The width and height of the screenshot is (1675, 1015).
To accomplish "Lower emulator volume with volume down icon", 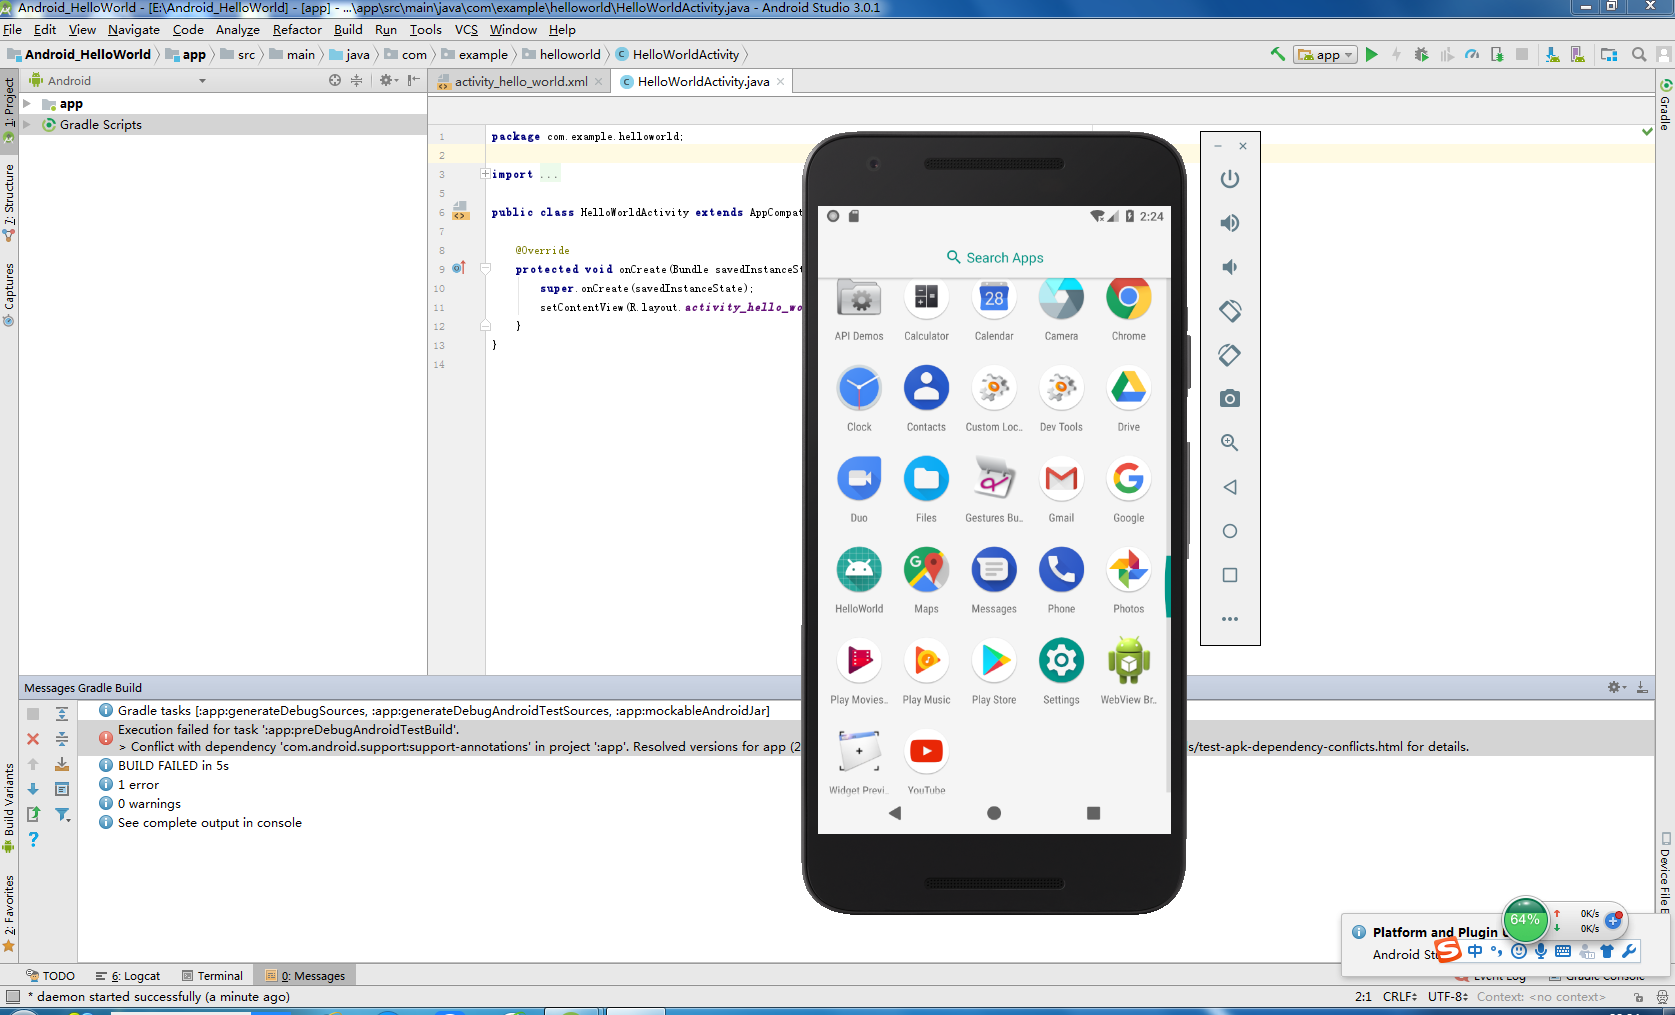I will [x=1230, y=267].
